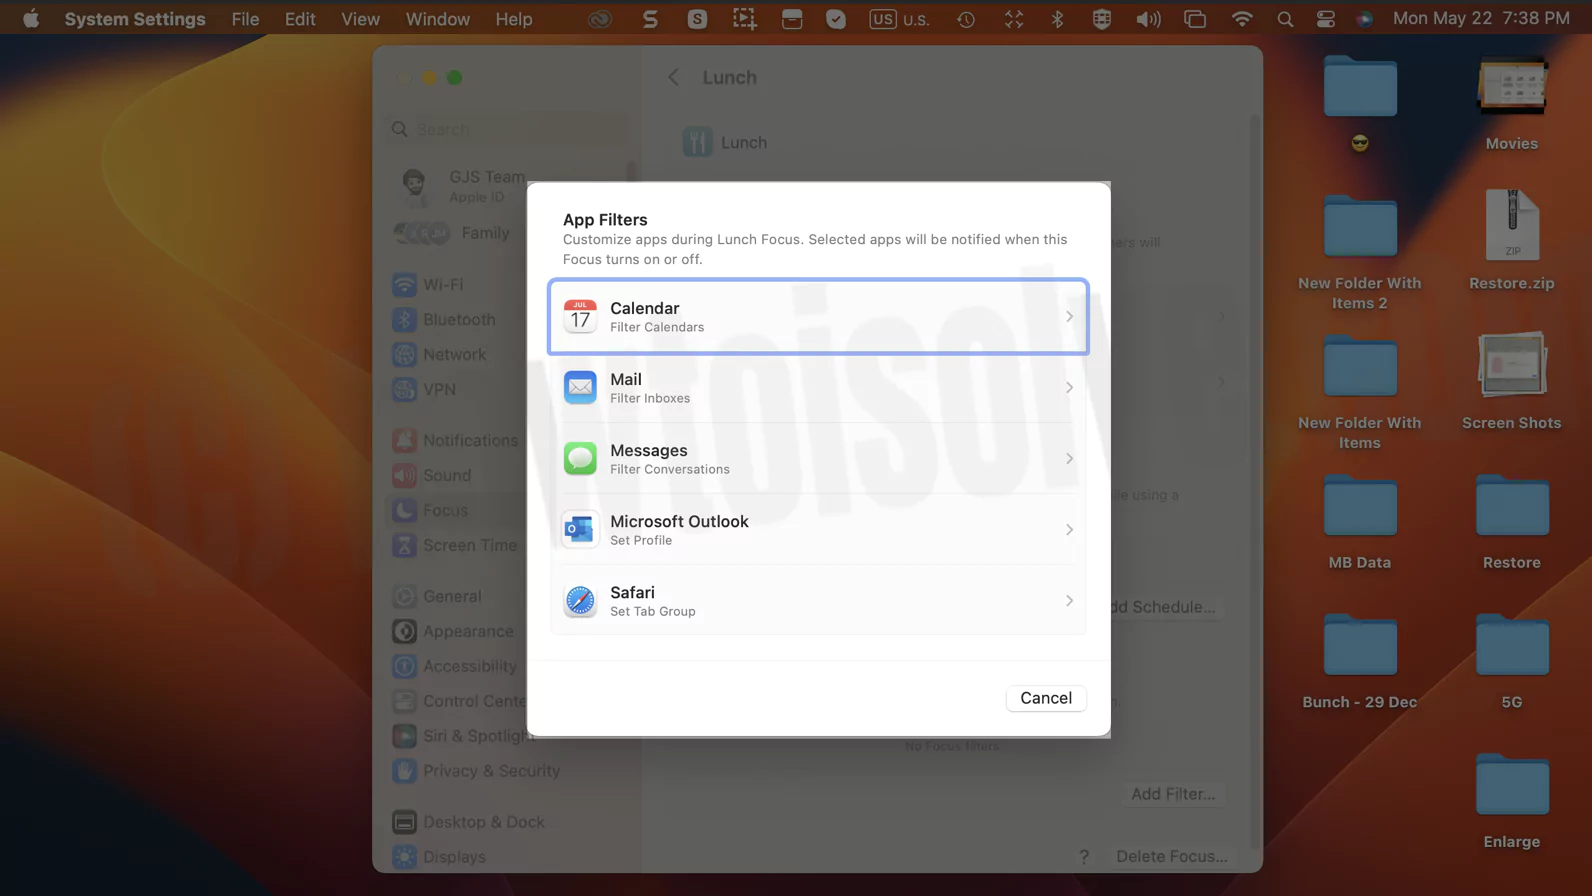Select Notifications in settings sidebar
The width and height of the screenshot is (1592, 896).
tap(456, 440)
